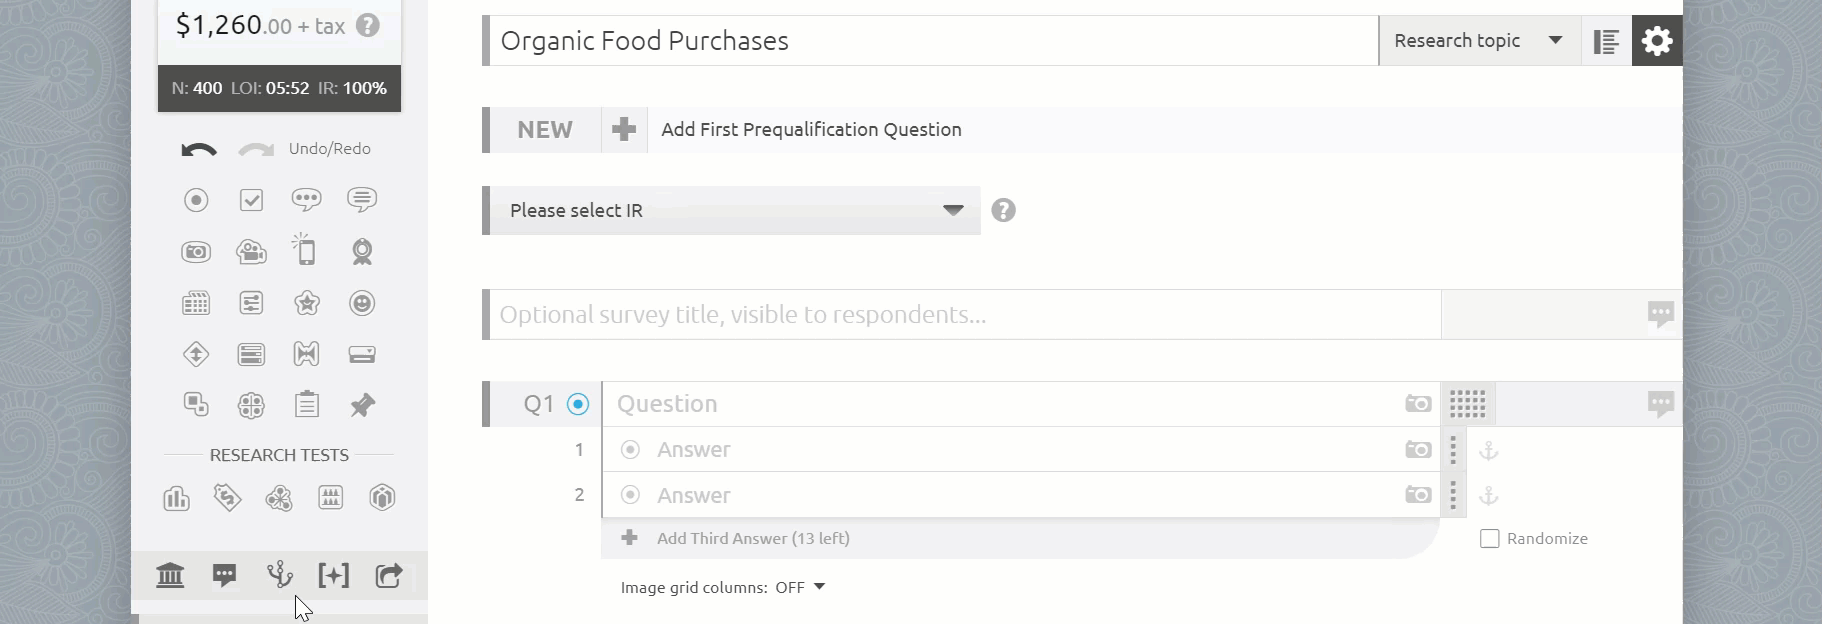Click Add First Prequalification Question
Viewport: 1822px width, 624px height.
tap(811, 130)
